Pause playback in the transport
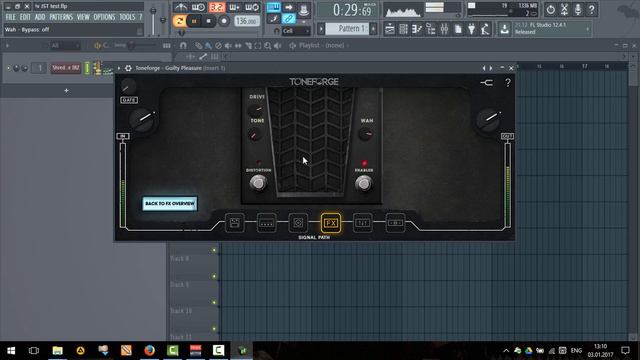The image size is (640, 360). tap(194, 21)
